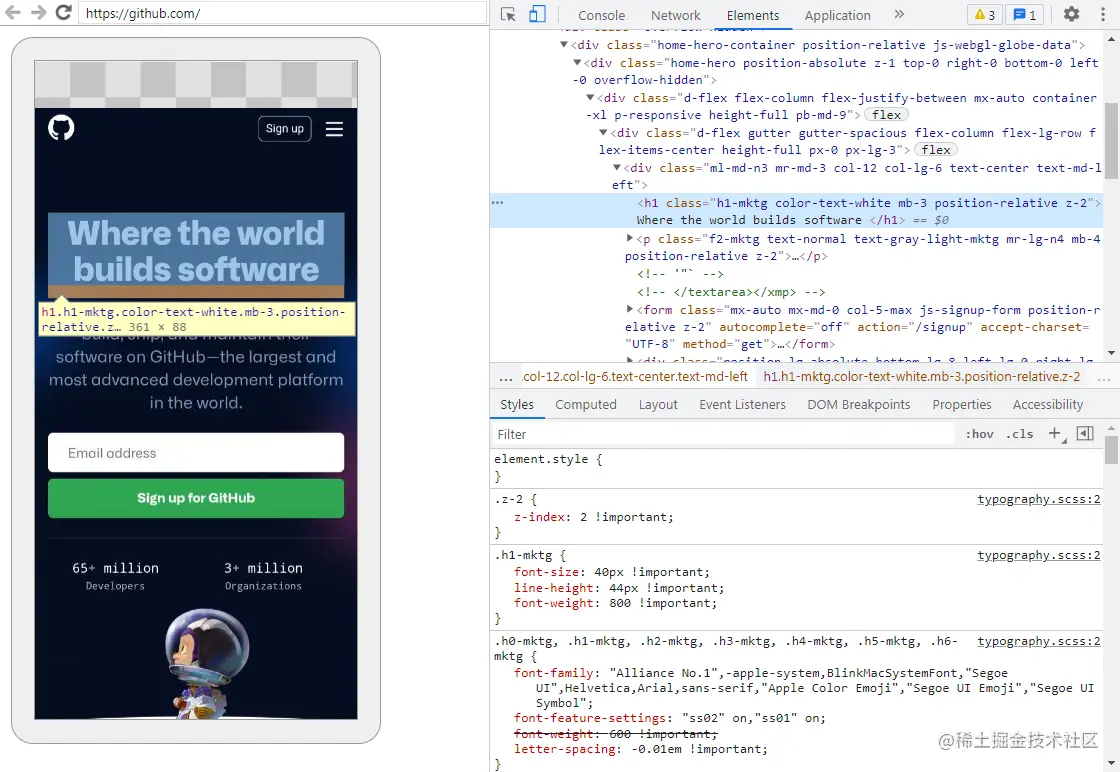The height and width of the screenshot is (772, 1120).
Task: Open DevTools settings gear
Action: click(x=1071, y=14)
